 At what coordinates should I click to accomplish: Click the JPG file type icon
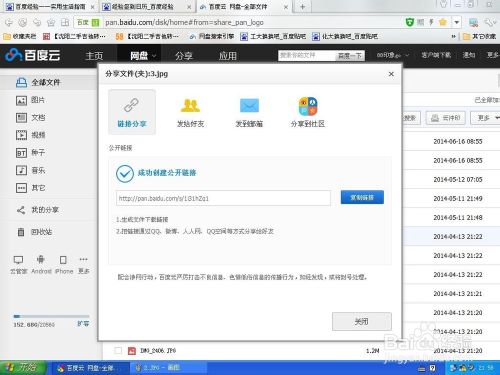pos(132,351)
